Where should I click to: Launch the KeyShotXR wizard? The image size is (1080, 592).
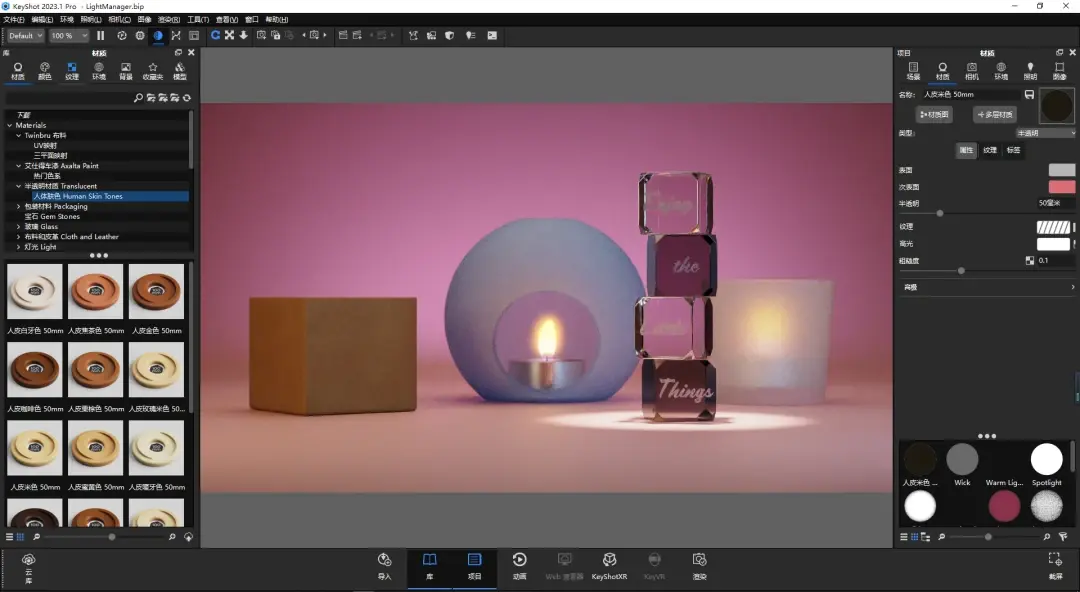point(610,567)
